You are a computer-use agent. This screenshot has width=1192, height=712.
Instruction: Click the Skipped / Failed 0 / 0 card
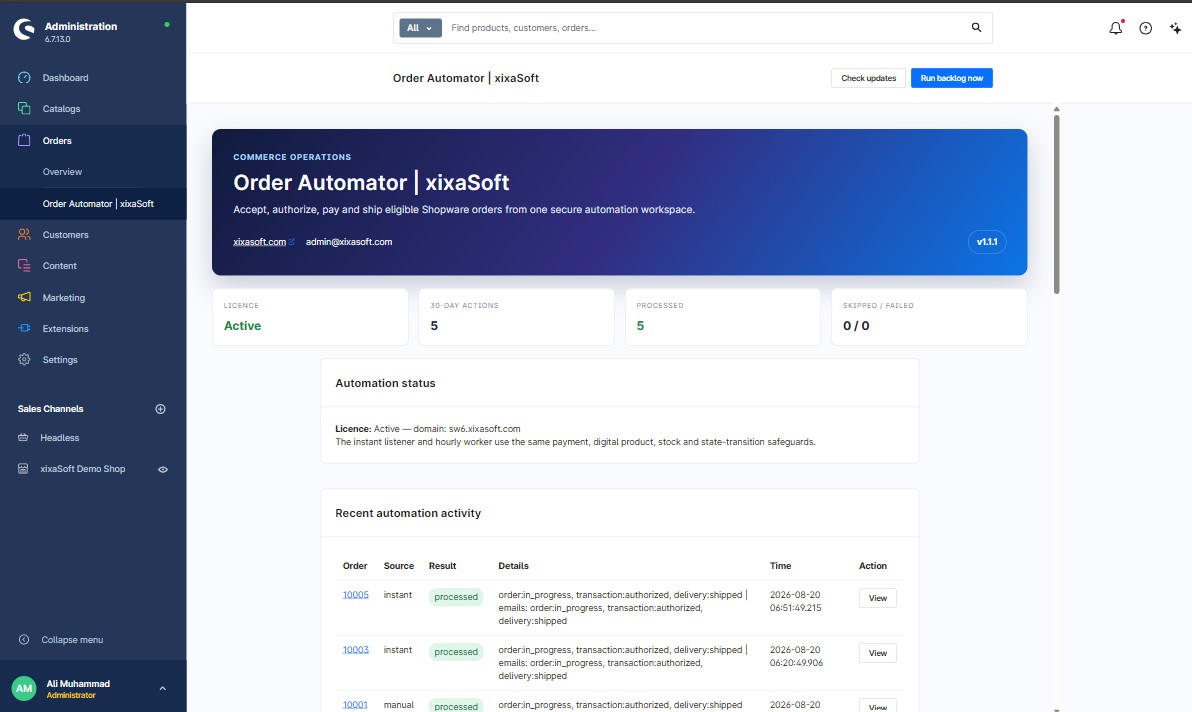[x=929, y=317]
